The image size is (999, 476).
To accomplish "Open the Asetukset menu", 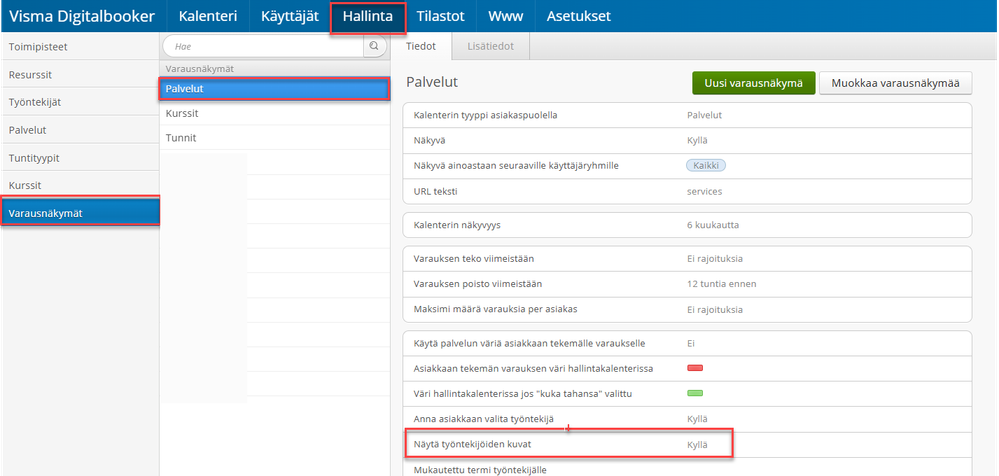I will click(x=579, y=16).
